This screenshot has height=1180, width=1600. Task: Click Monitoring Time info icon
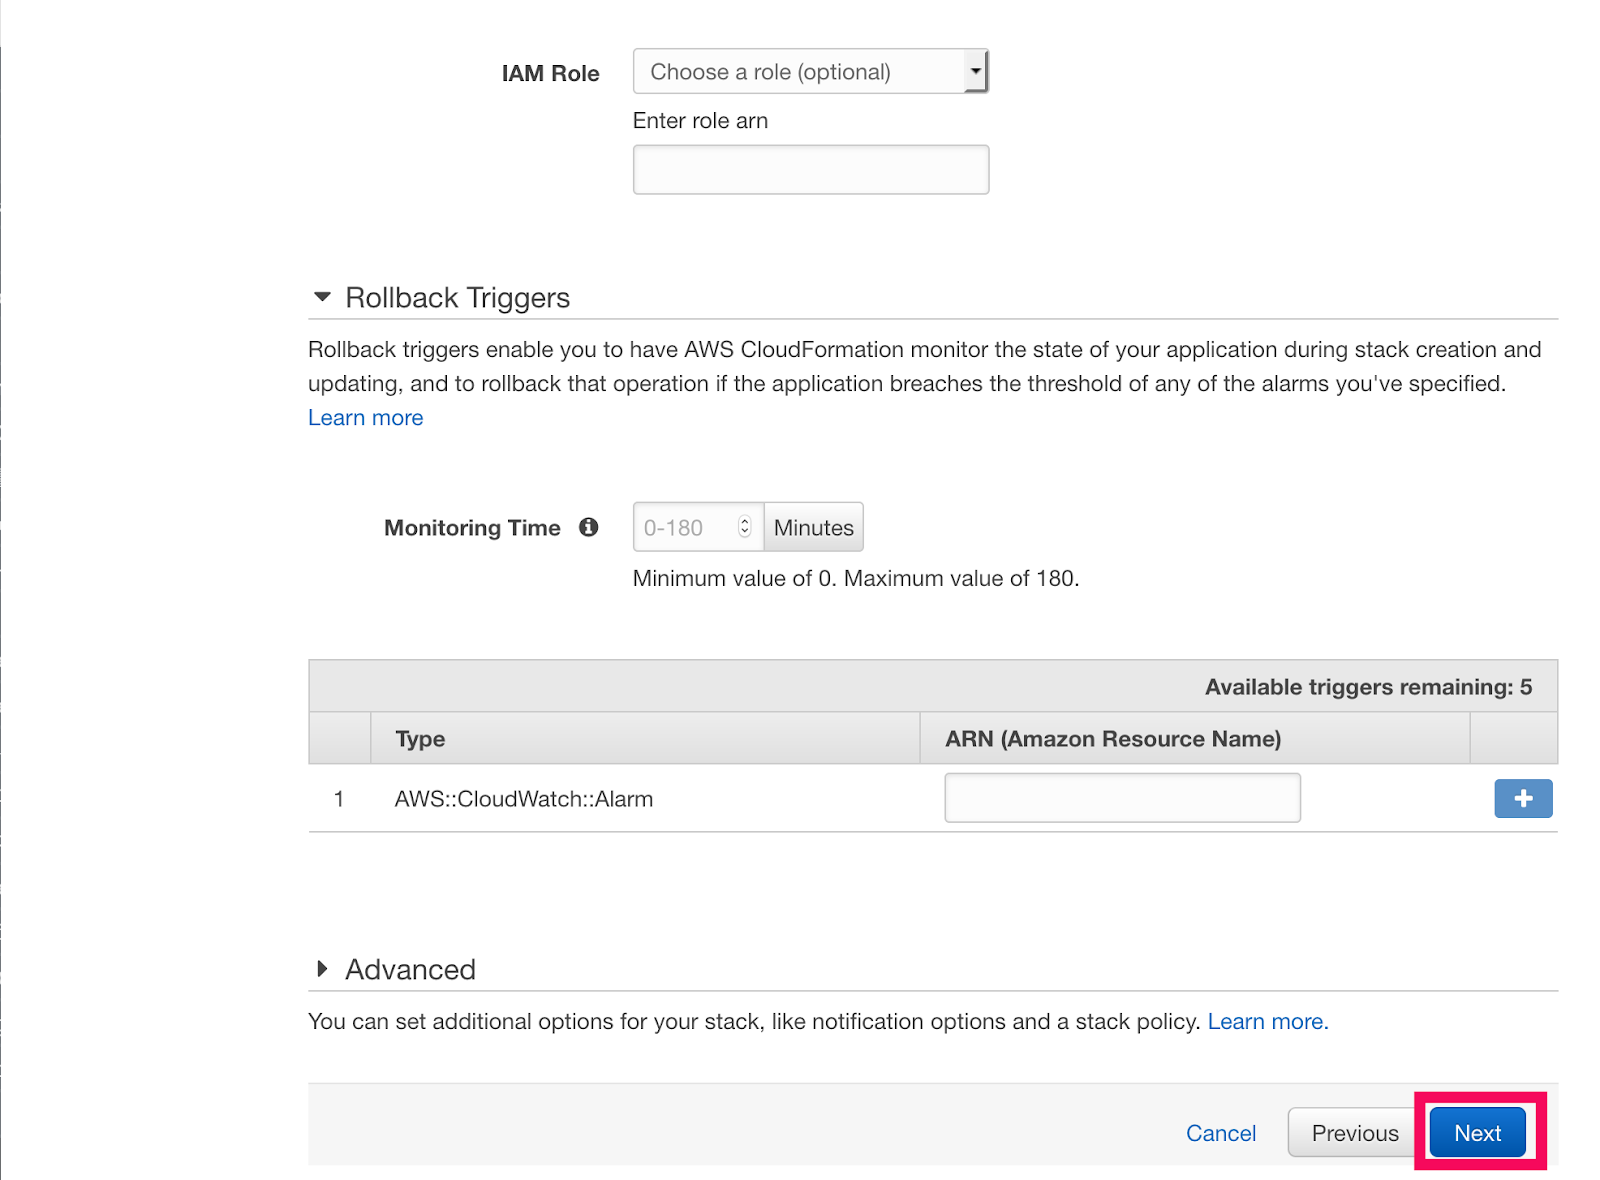tap(589, 527)
